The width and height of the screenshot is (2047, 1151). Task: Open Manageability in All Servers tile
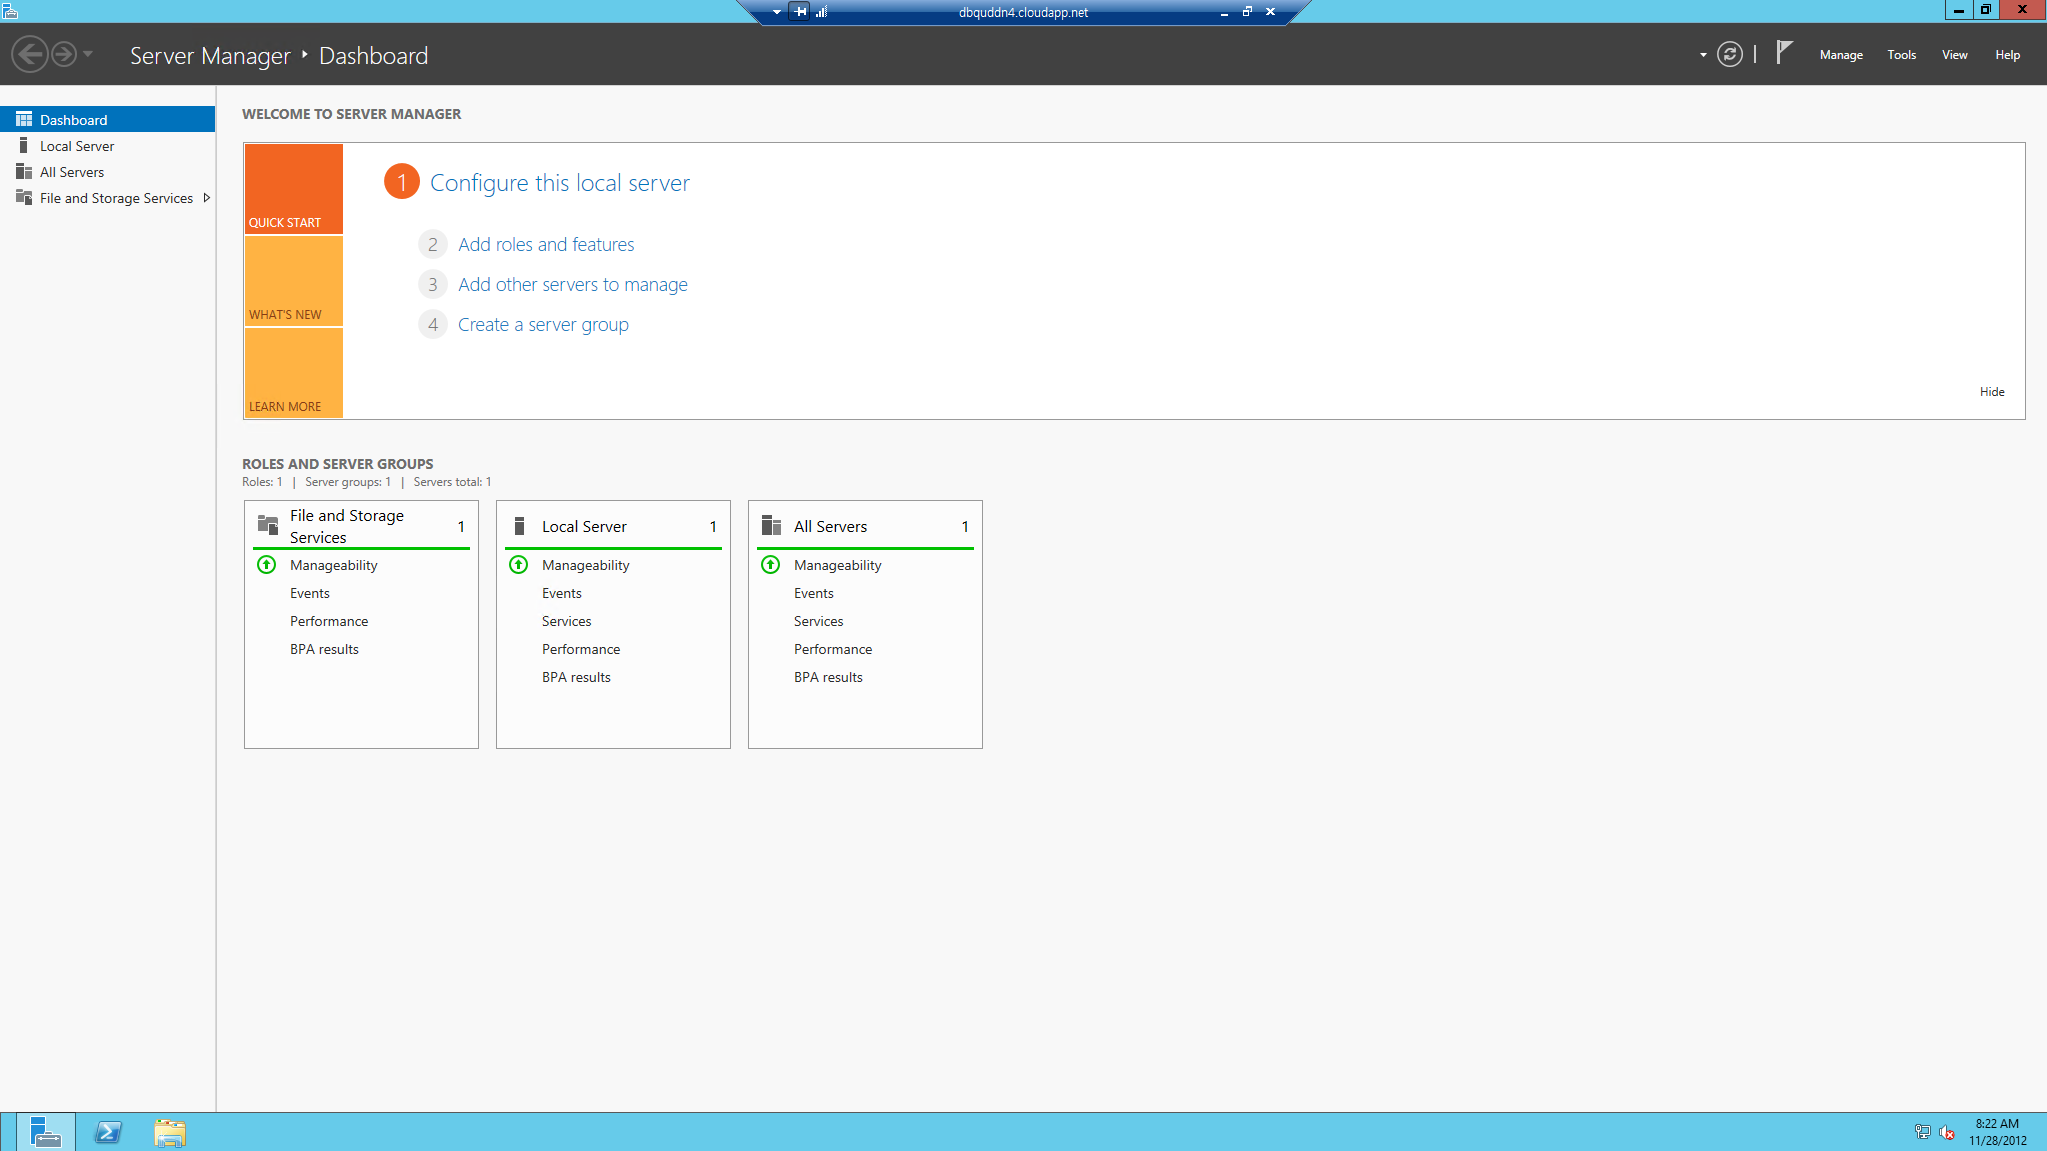click(838, 565)
